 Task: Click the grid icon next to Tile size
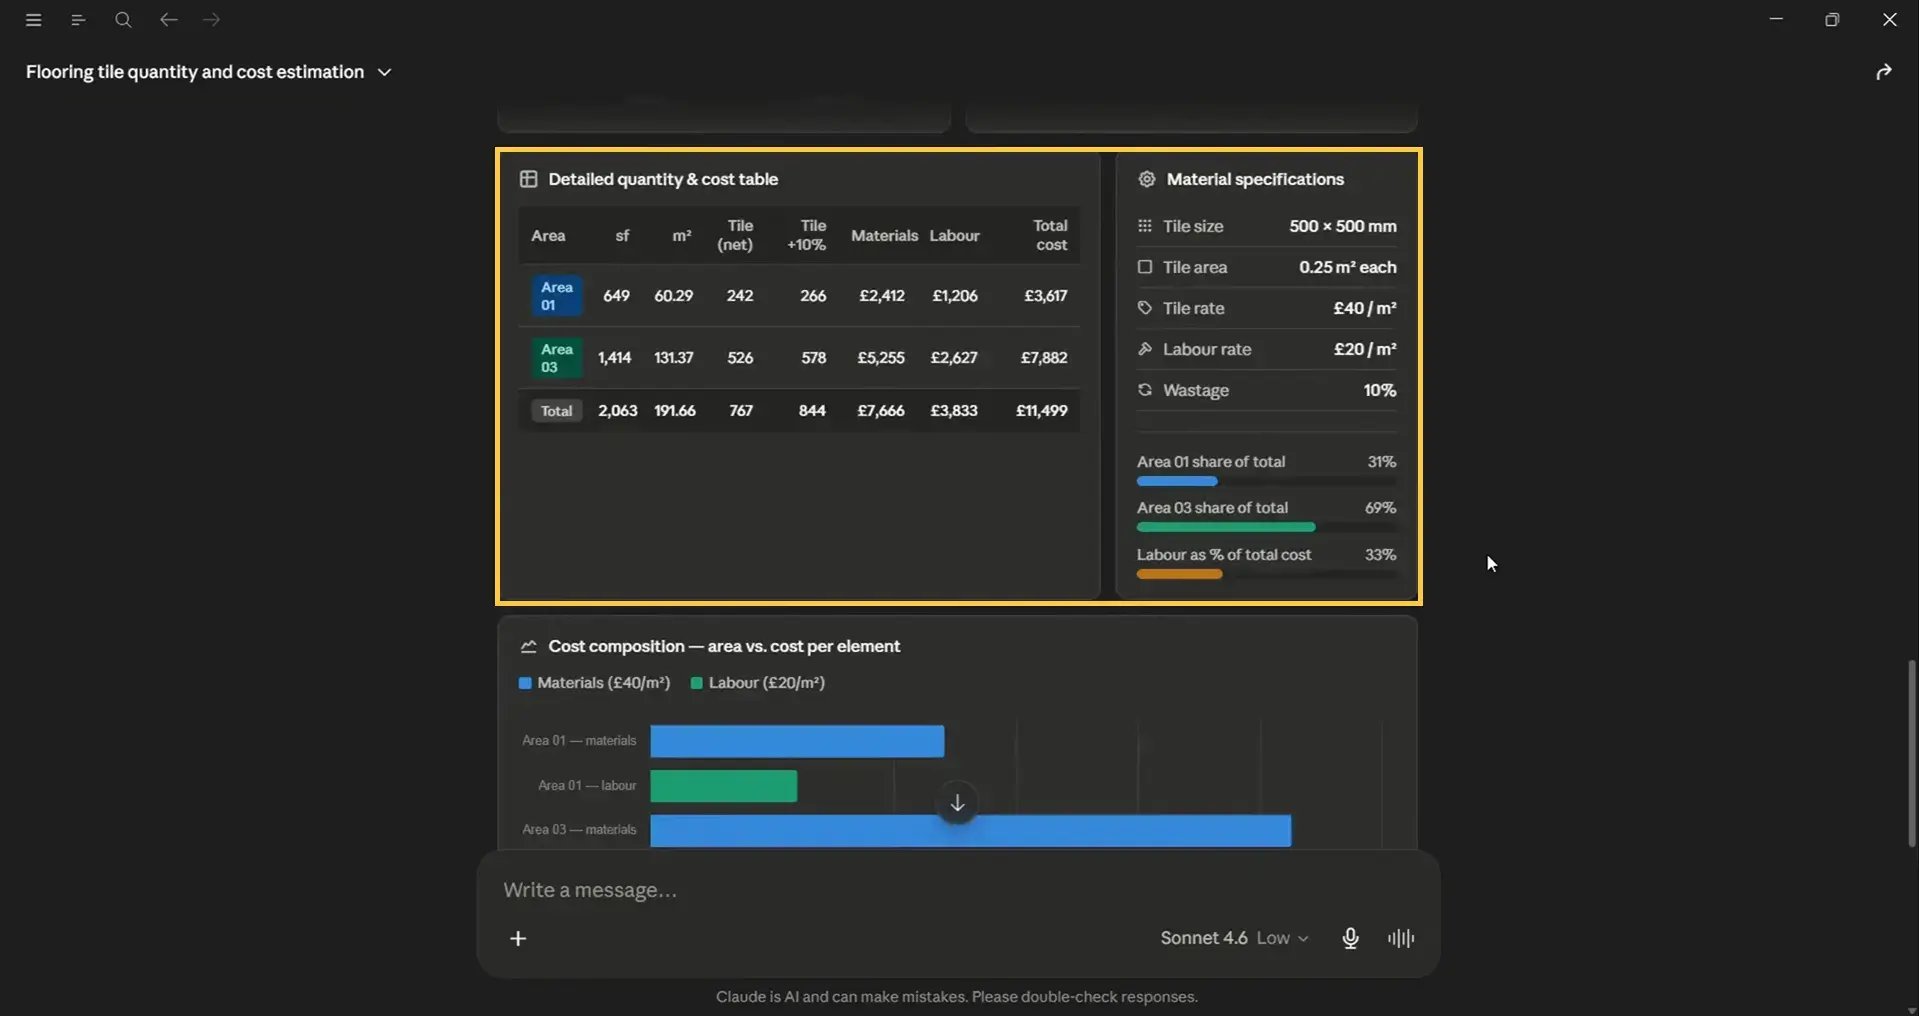pyautogui.click(x=1145, y=226)
